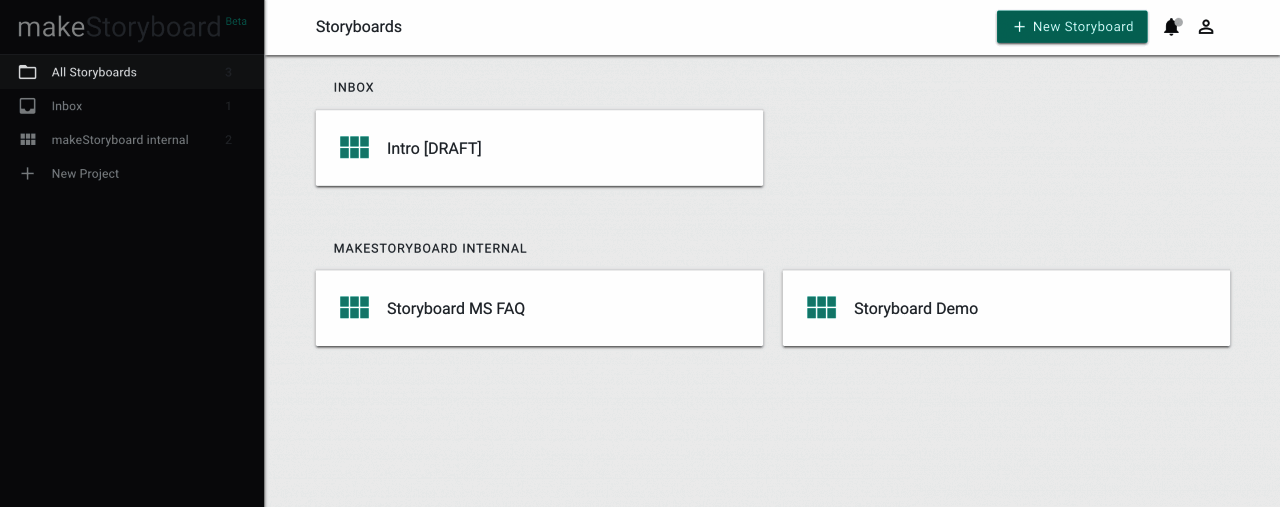Open the Intro [DRAFT] storyboard card
The height and width of the screenshot is (507, 1280).
point(539,148)
